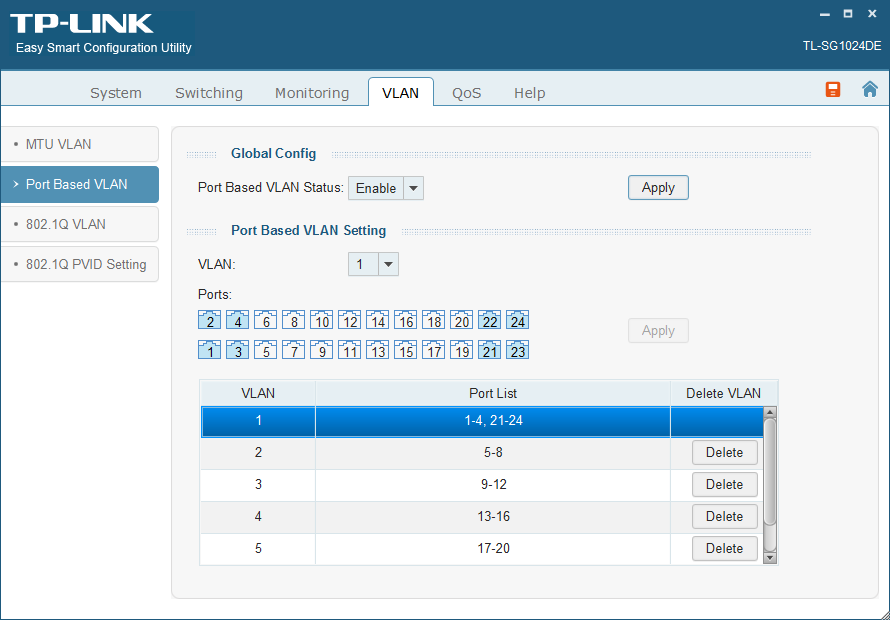890x620 pixels.
Task: Select port list cell 13-16
Action: (493, 516)
